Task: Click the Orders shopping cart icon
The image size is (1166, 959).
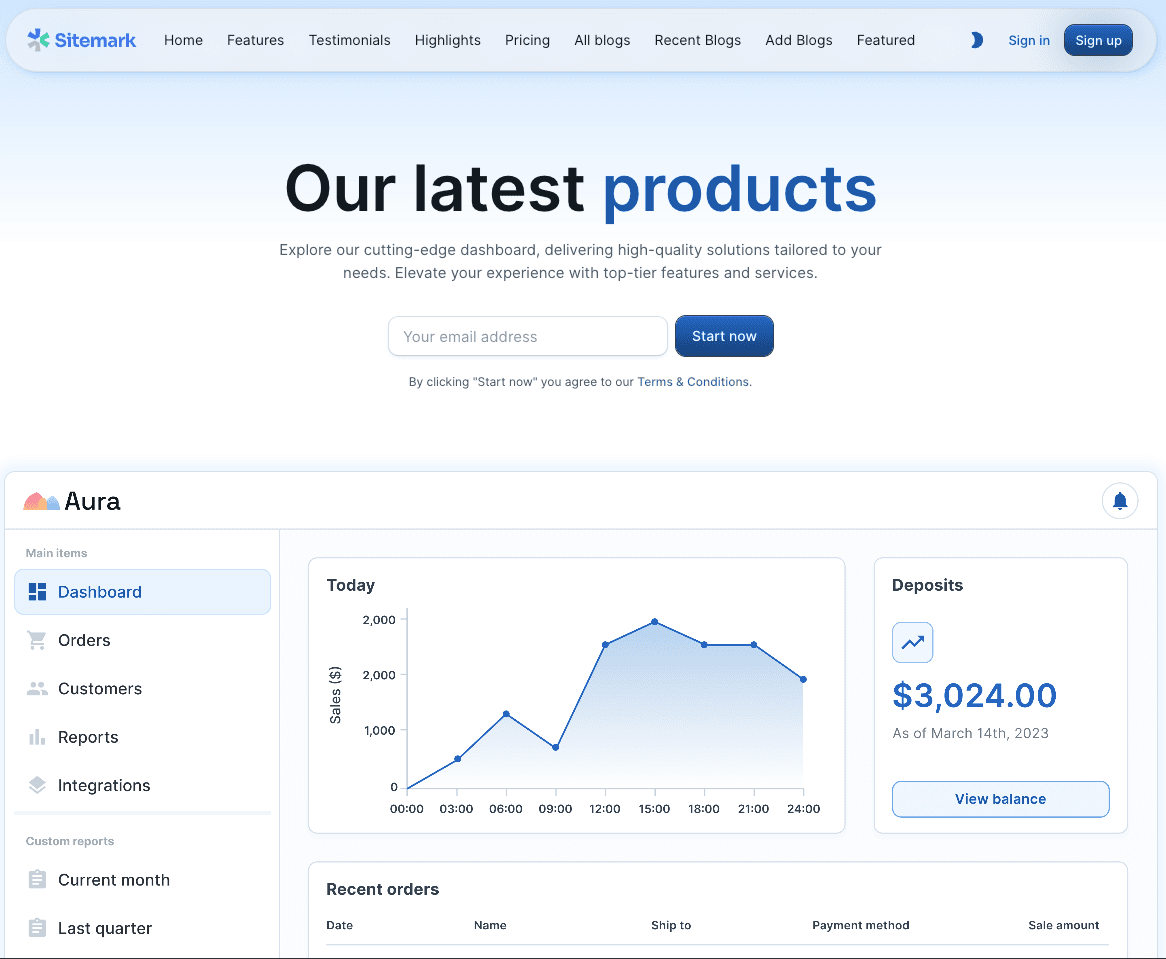Action: click(x=38, y=640)
